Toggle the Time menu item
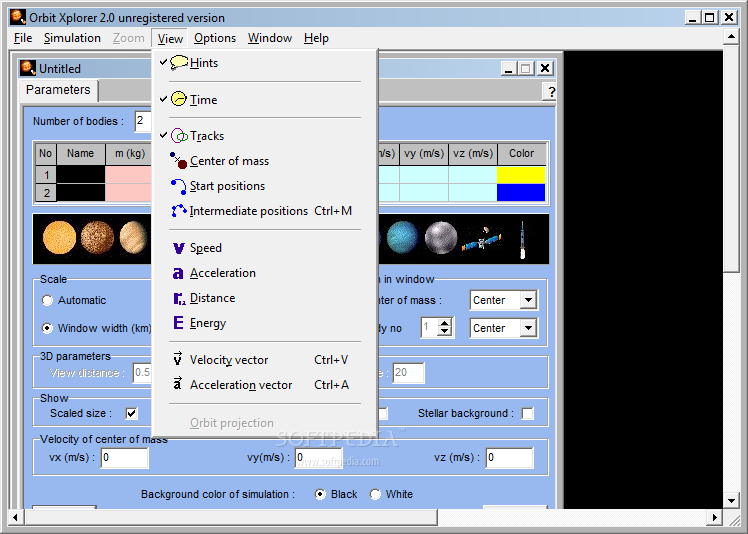Image resolution: width=748 pixels, height=534 pixels. pos(265,99)
